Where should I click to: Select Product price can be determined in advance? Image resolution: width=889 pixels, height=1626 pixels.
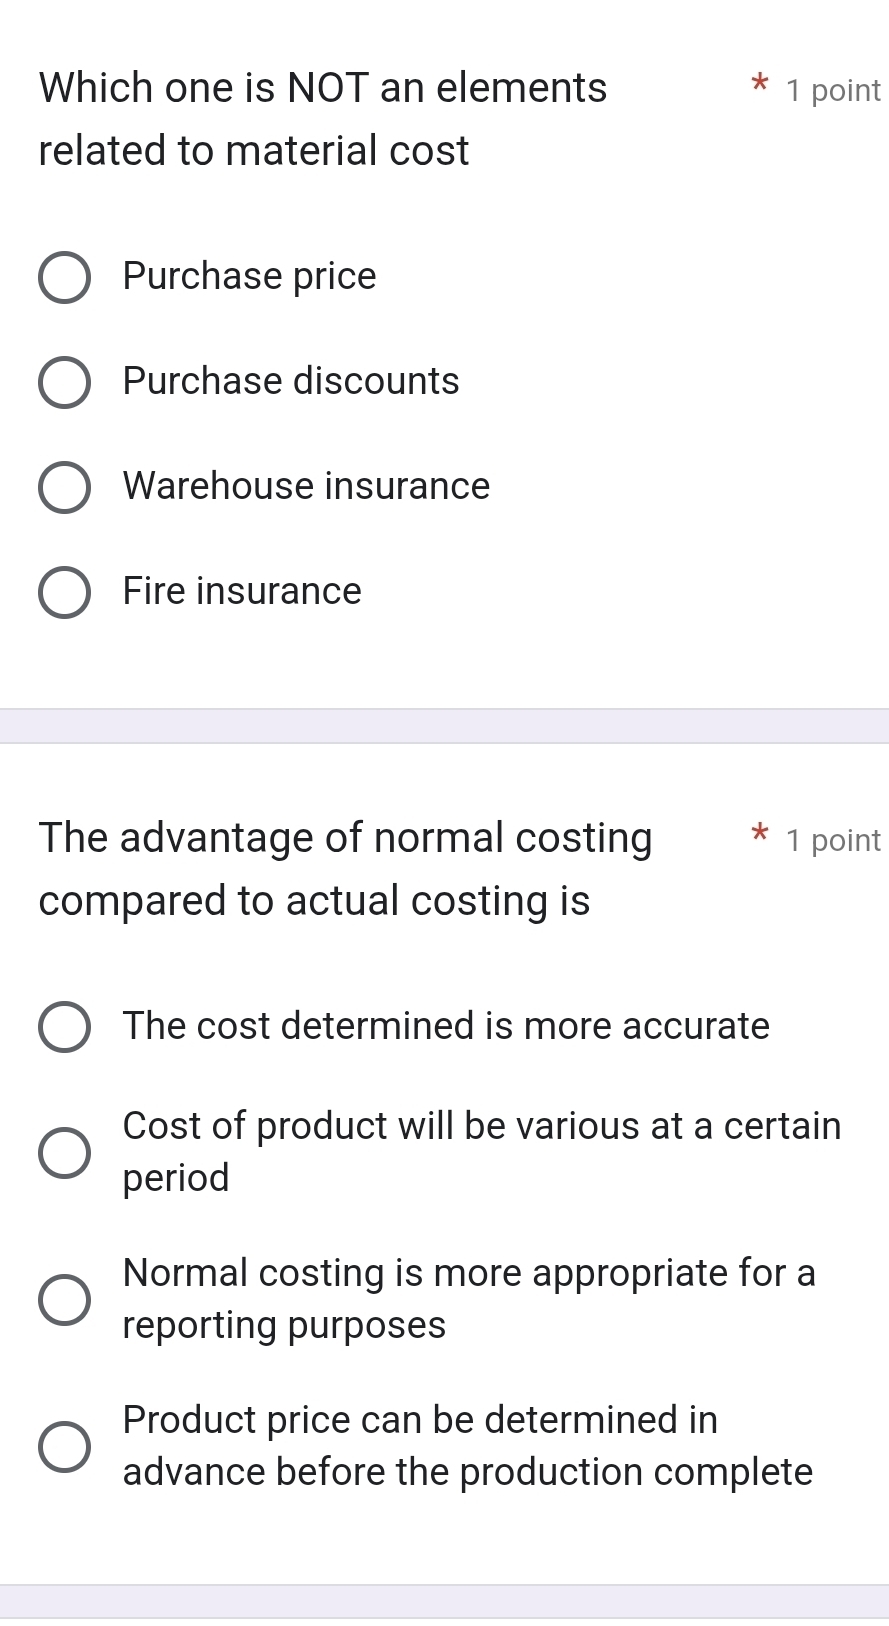coord(64,1447)
